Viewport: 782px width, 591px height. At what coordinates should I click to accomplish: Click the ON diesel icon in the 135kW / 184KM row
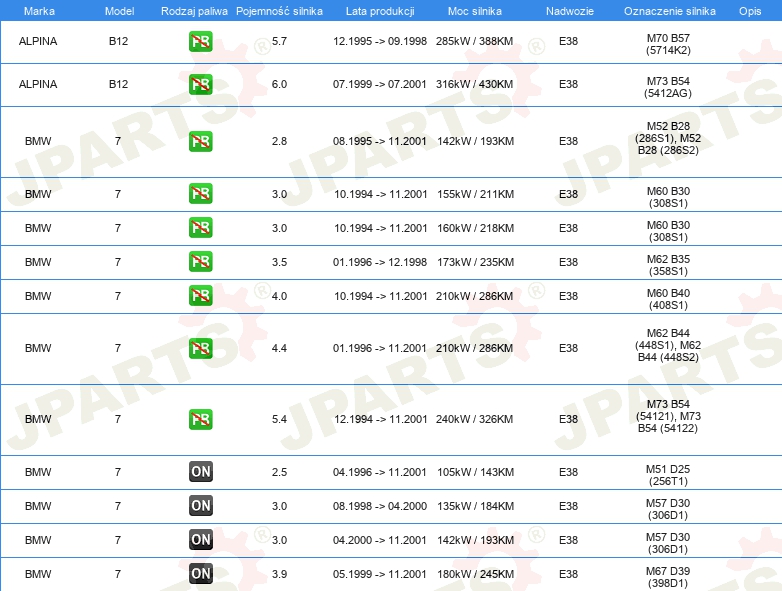coord(200,506)
